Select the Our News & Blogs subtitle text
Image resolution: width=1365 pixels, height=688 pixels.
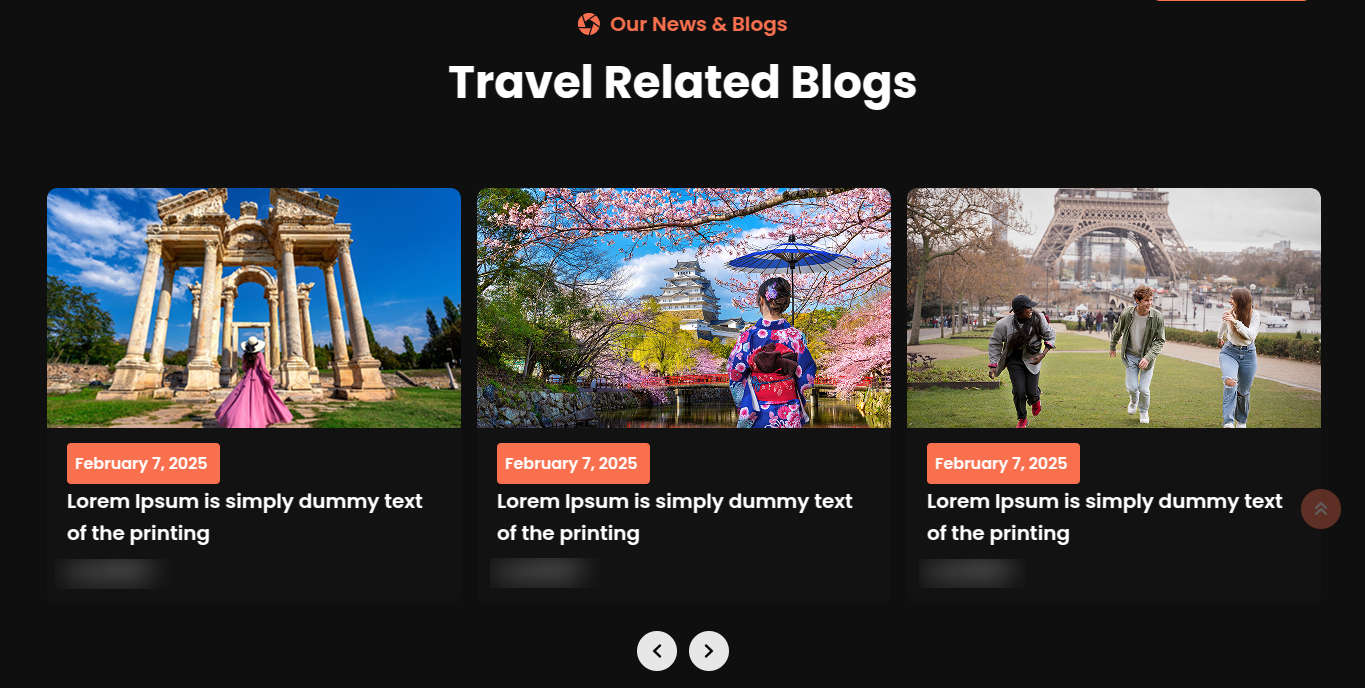pos(698,24)
